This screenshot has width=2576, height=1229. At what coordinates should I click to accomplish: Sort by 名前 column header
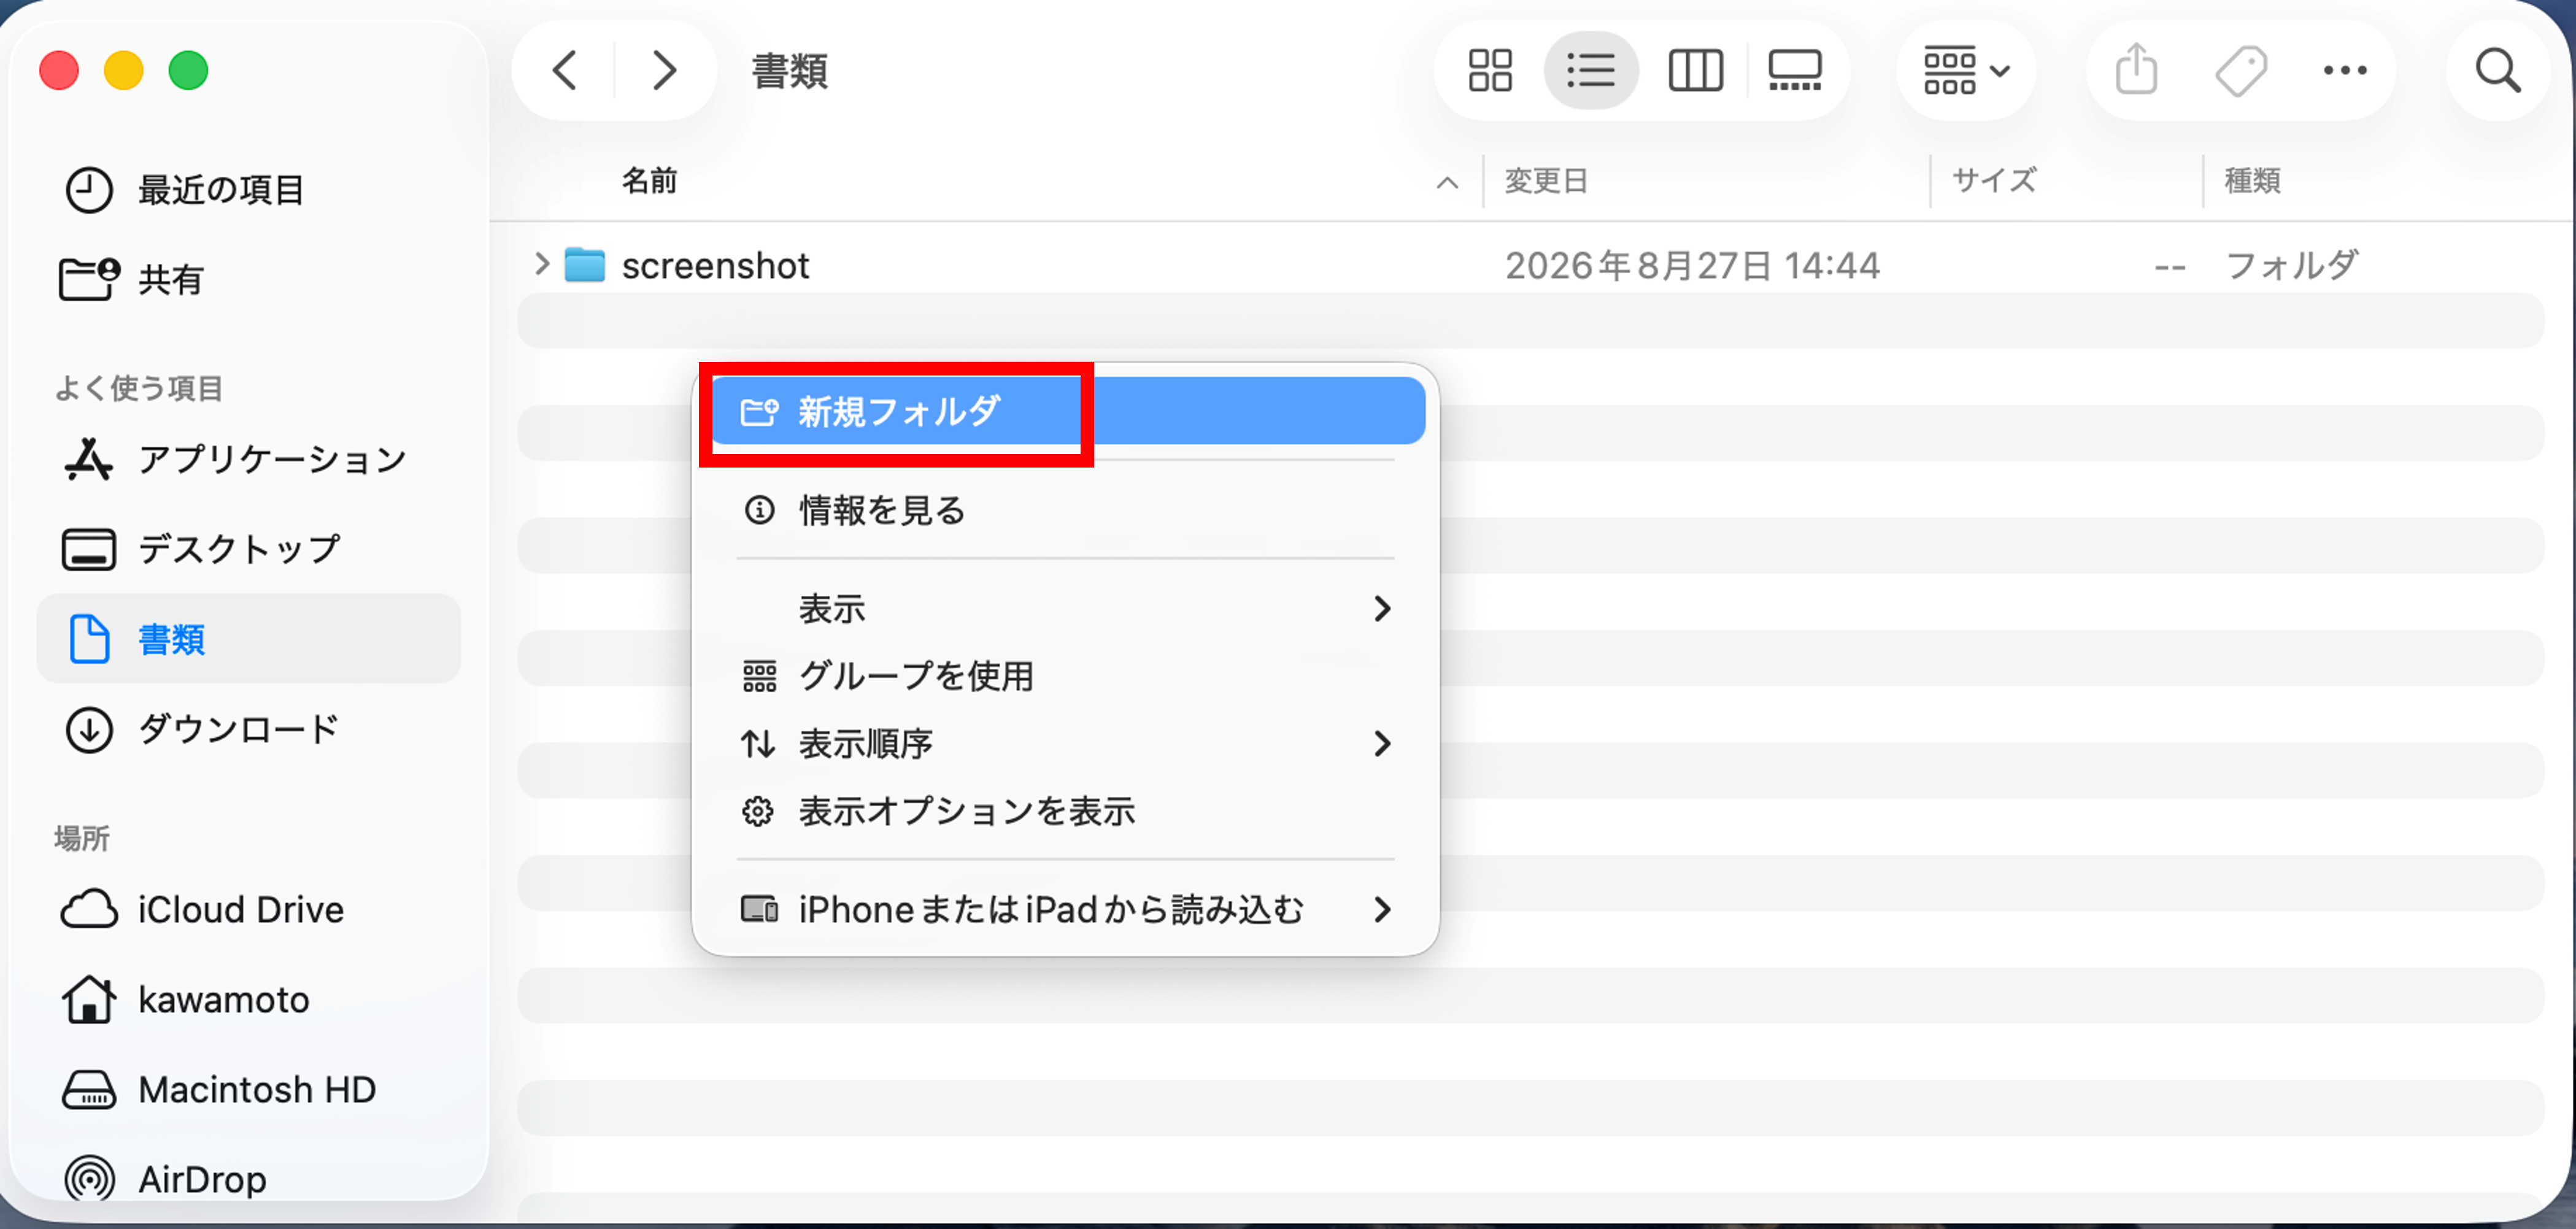(650, 181)
